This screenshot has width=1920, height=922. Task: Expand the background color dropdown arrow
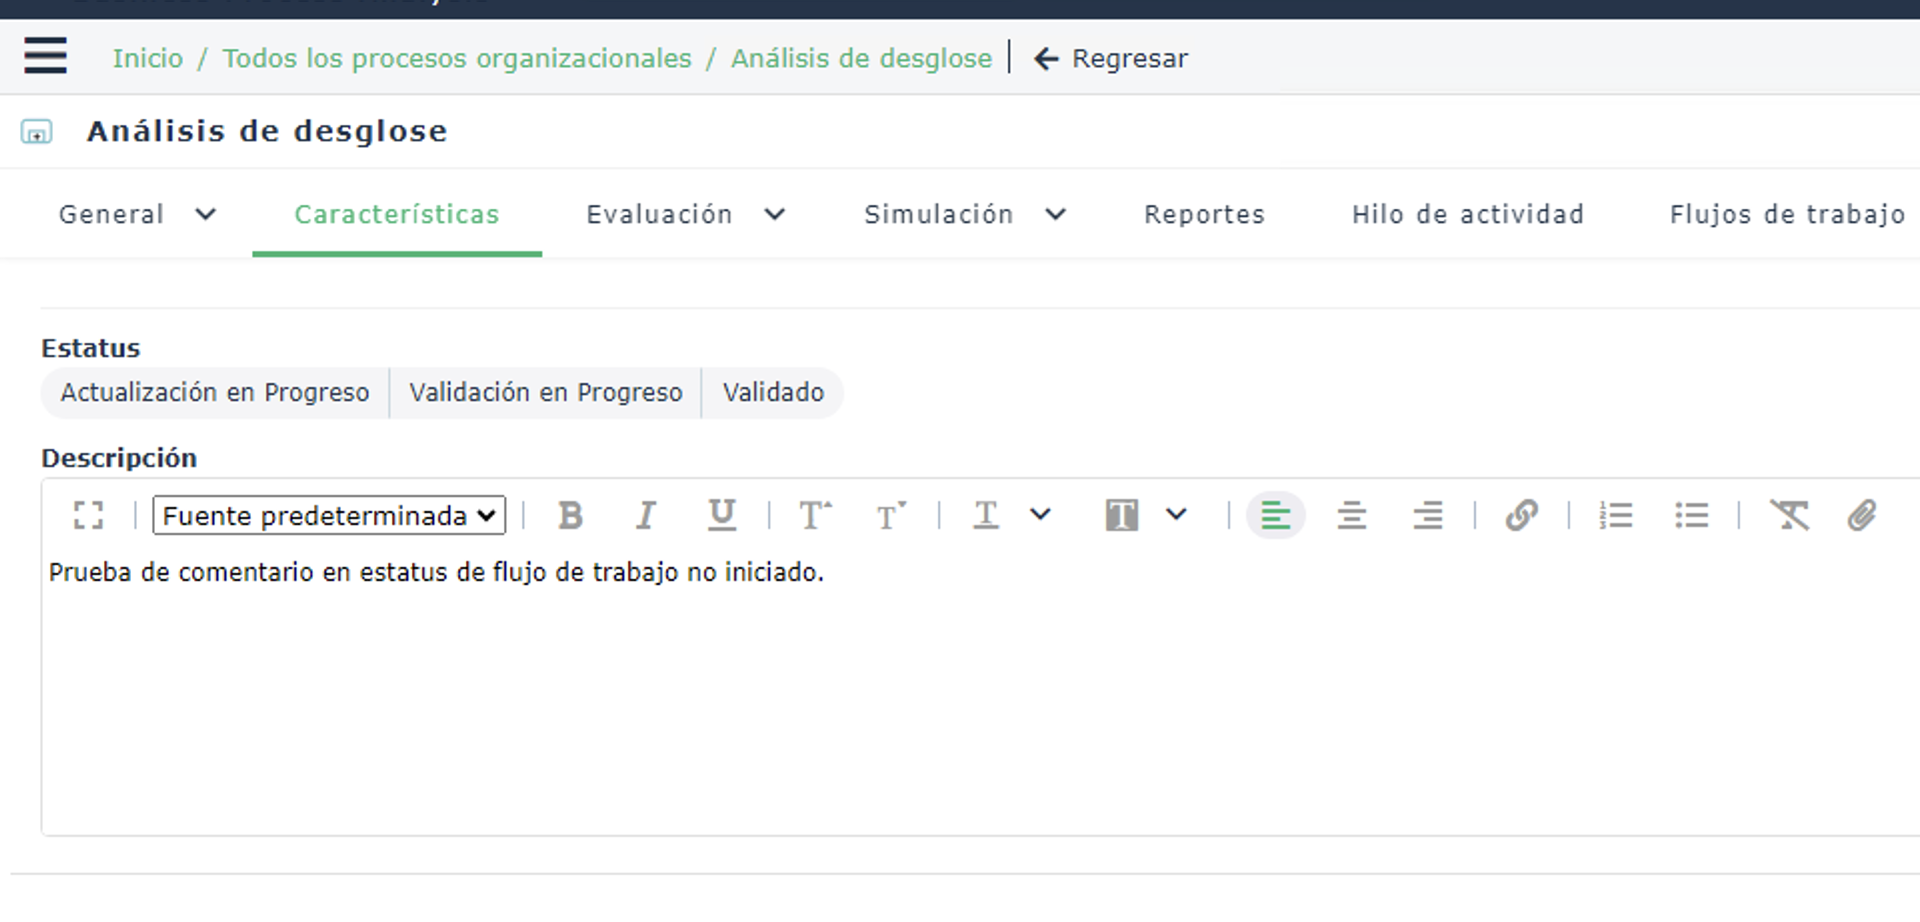coord(1177,515)
